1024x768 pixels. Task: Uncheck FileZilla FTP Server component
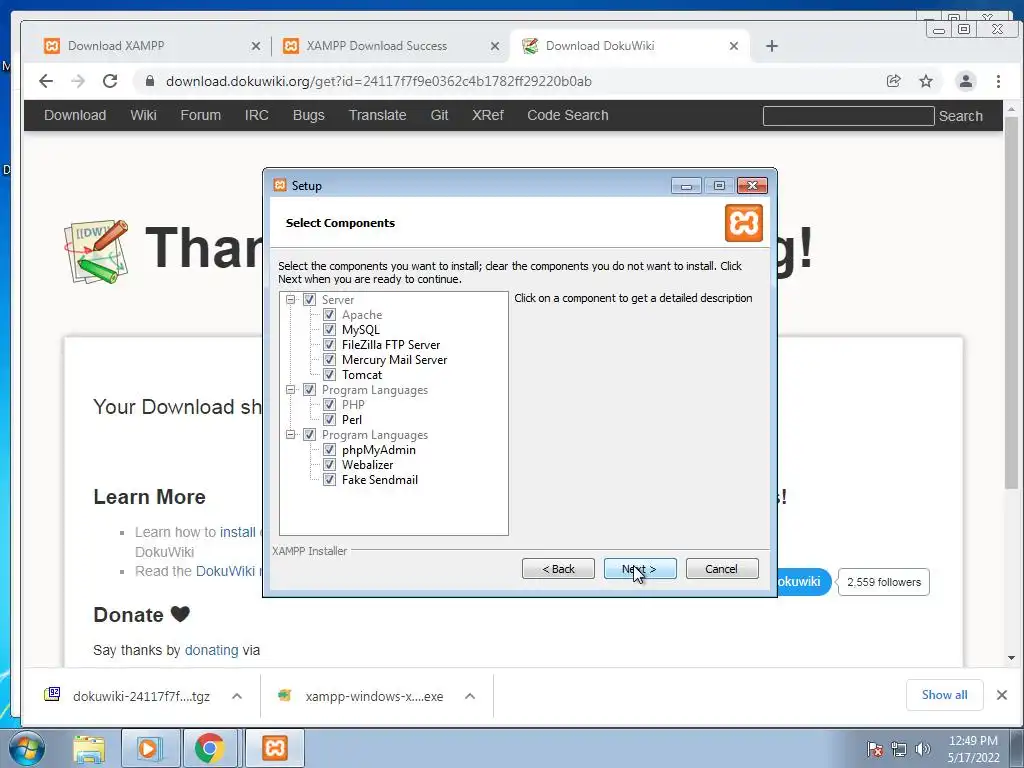point(329,345)
